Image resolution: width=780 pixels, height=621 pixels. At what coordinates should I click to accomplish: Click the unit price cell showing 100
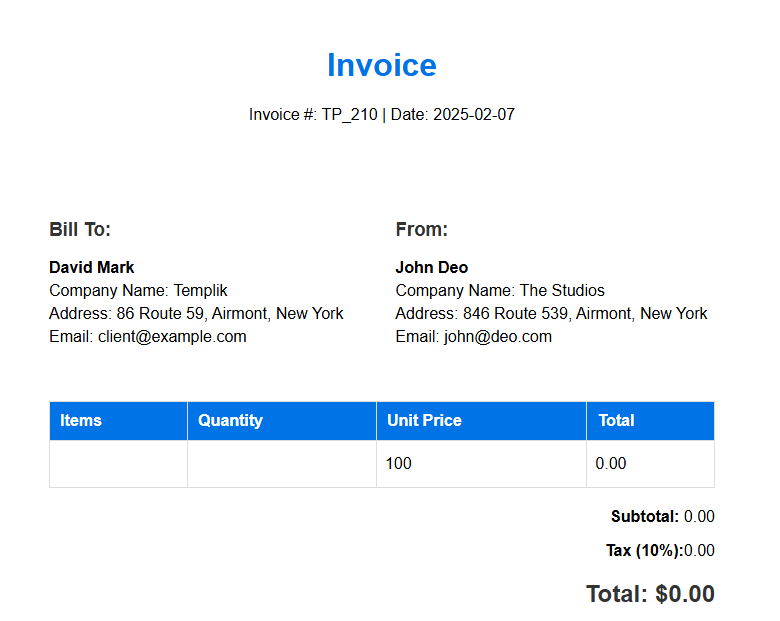point(482,464)
